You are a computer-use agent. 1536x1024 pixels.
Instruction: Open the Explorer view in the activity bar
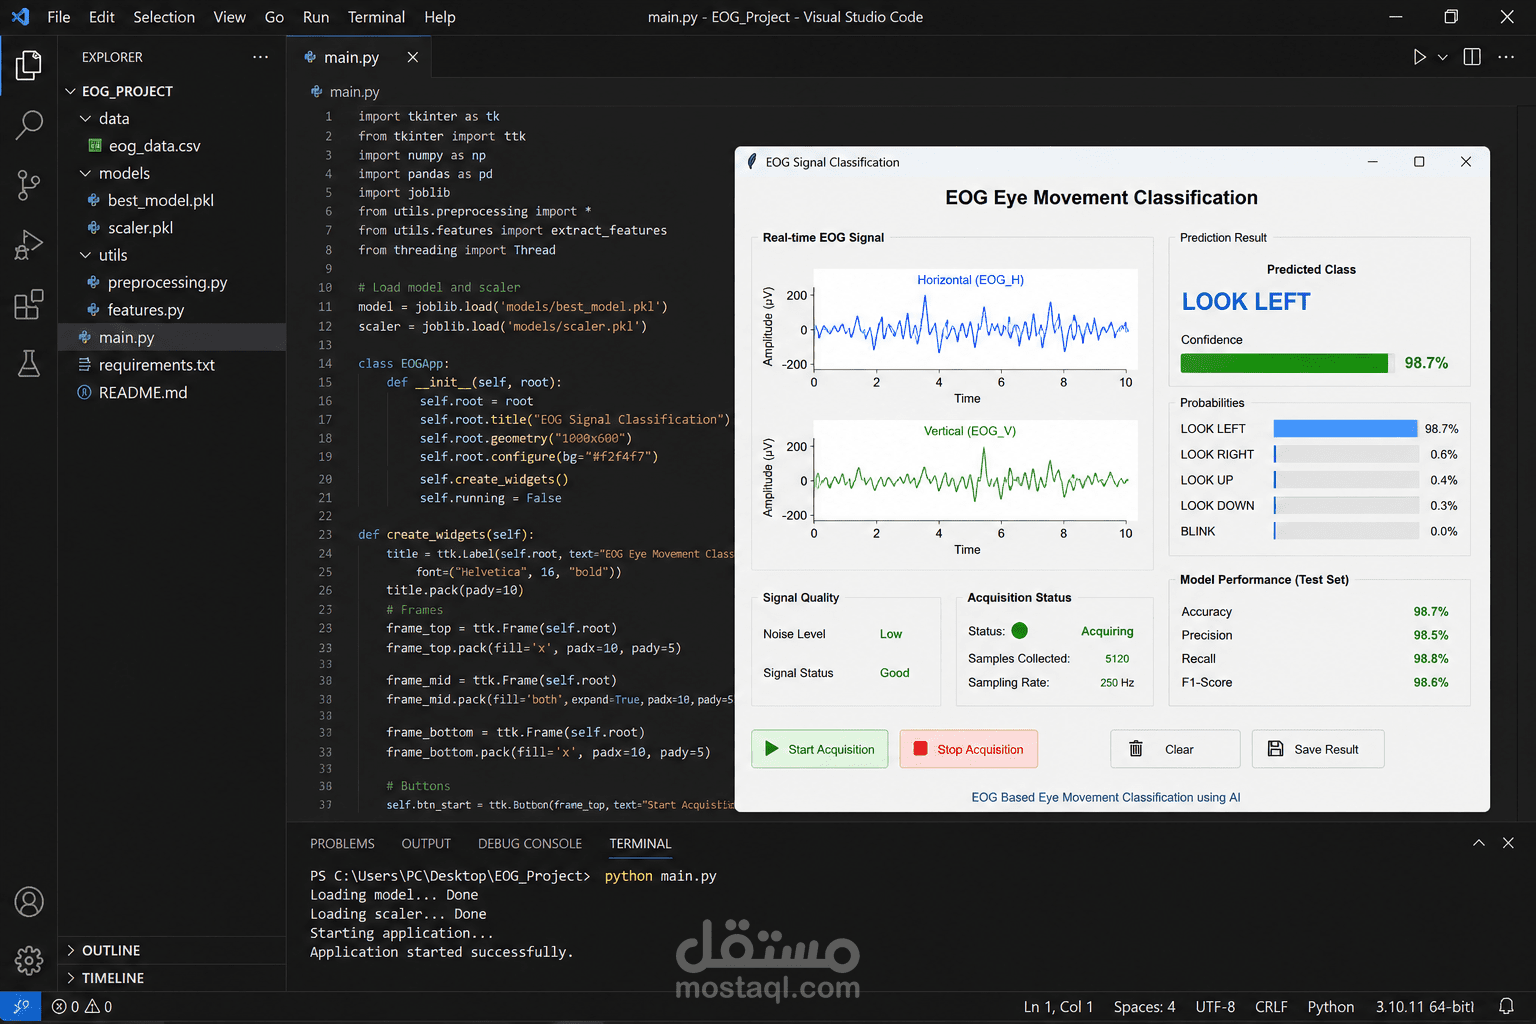coord(29,65)
